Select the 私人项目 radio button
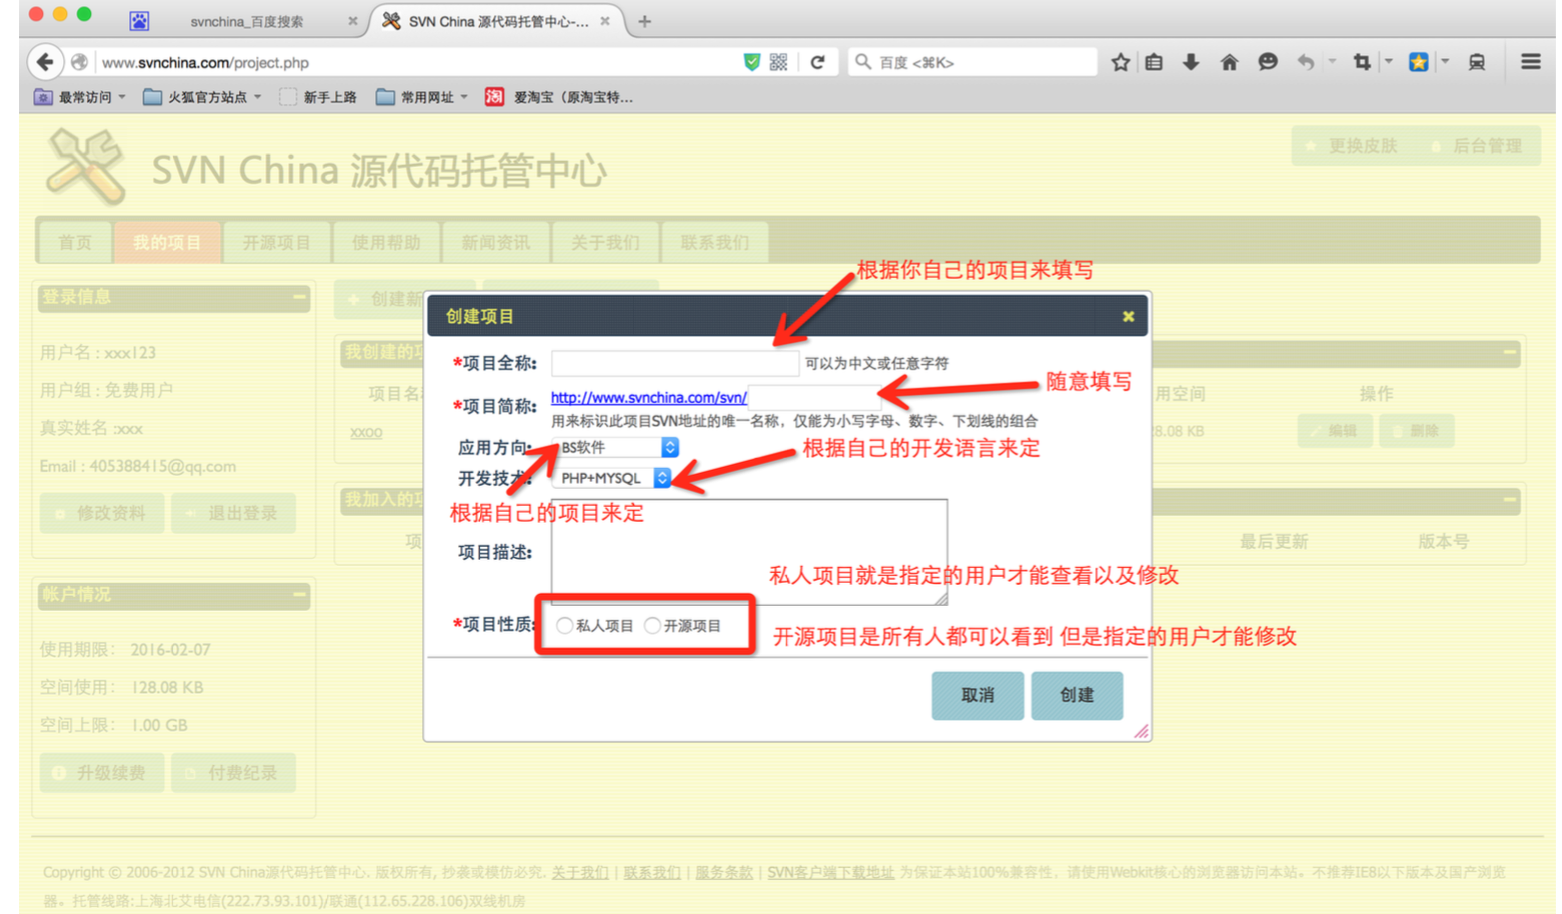1562x914 pixels. [565, 625]
